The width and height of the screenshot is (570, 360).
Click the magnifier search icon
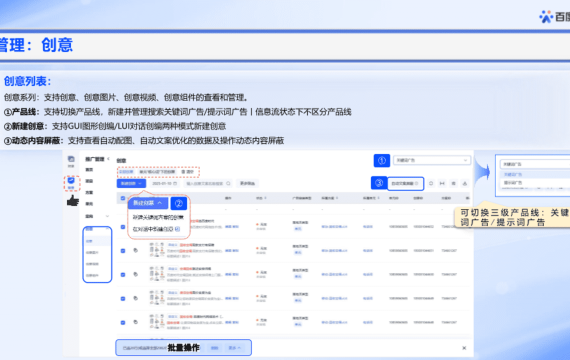click(x=228, y=183)
